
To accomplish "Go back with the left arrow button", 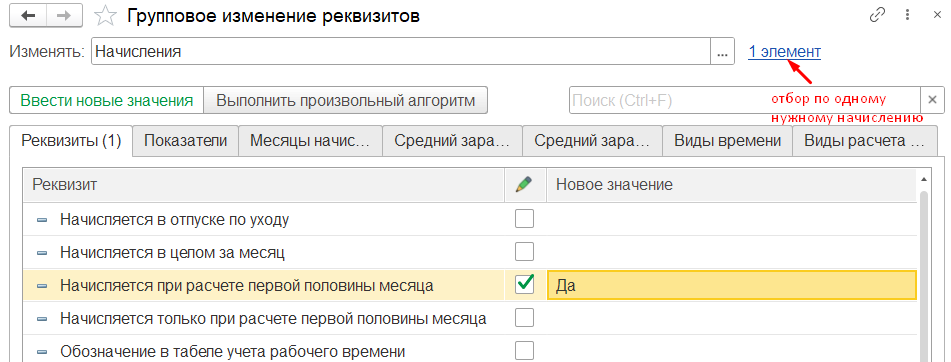I will tap(28, 16).
